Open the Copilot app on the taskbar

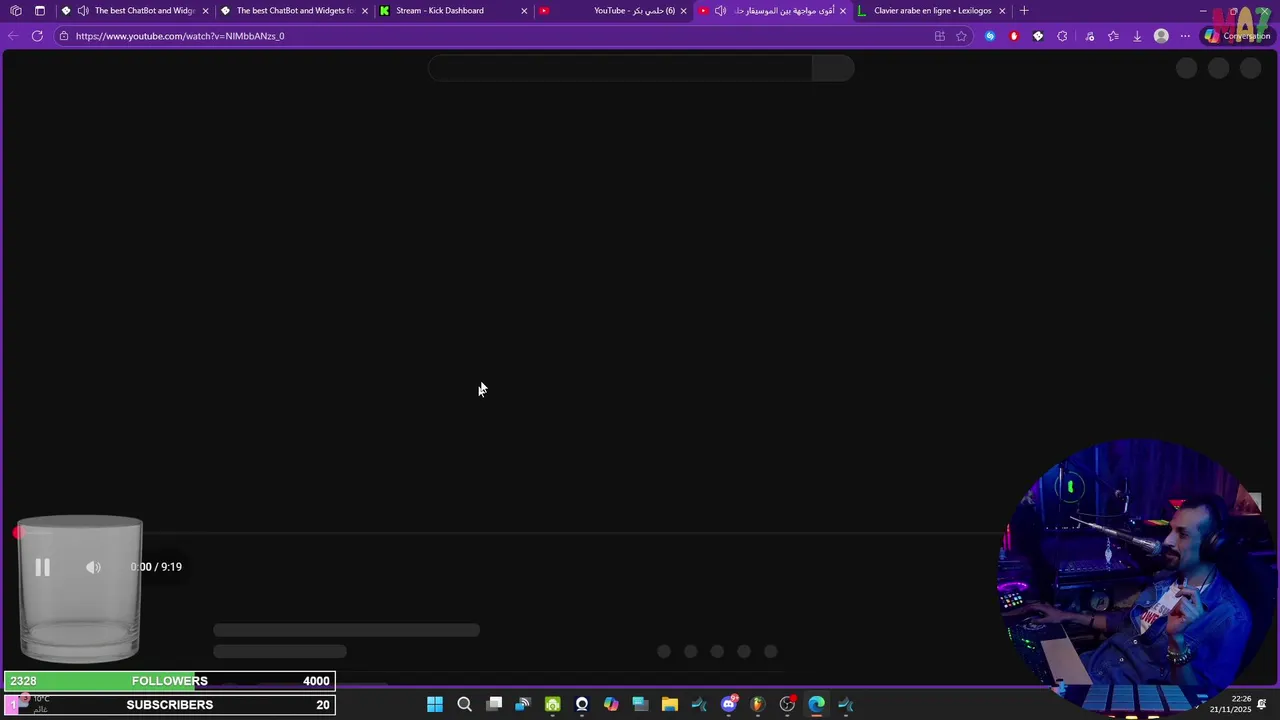[611, 704]
